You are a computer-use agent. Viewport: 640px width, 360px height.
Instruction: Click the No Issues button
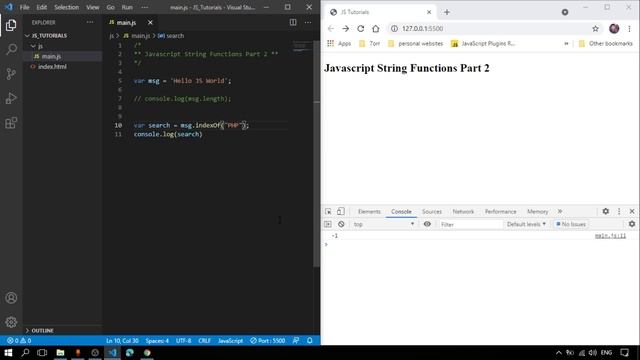pos(571,224)
